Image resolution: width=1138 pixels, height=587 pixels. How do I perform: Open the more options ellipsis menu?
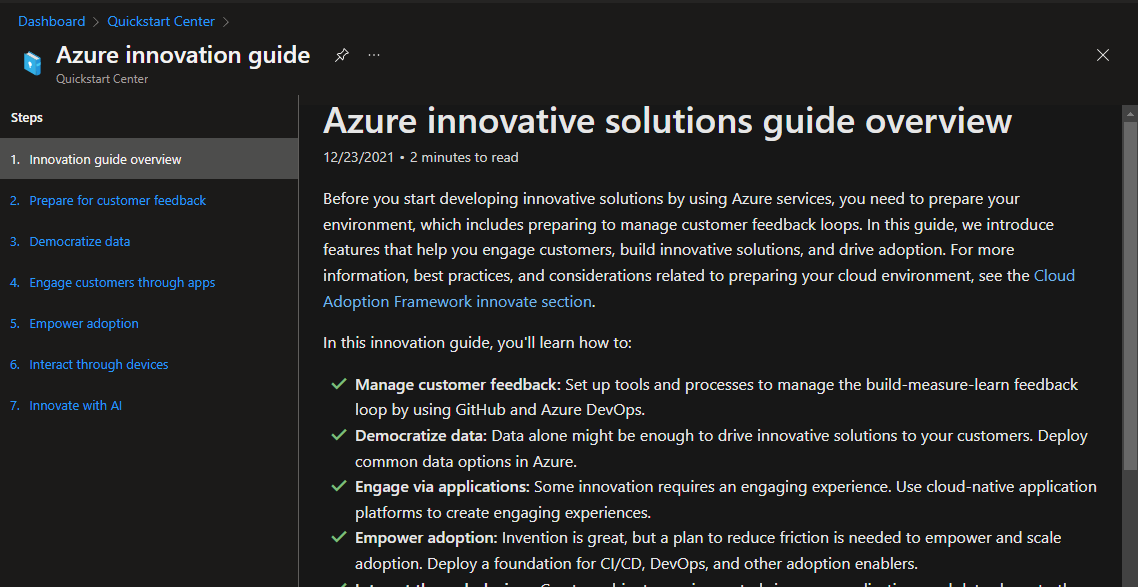click(374, 55)
